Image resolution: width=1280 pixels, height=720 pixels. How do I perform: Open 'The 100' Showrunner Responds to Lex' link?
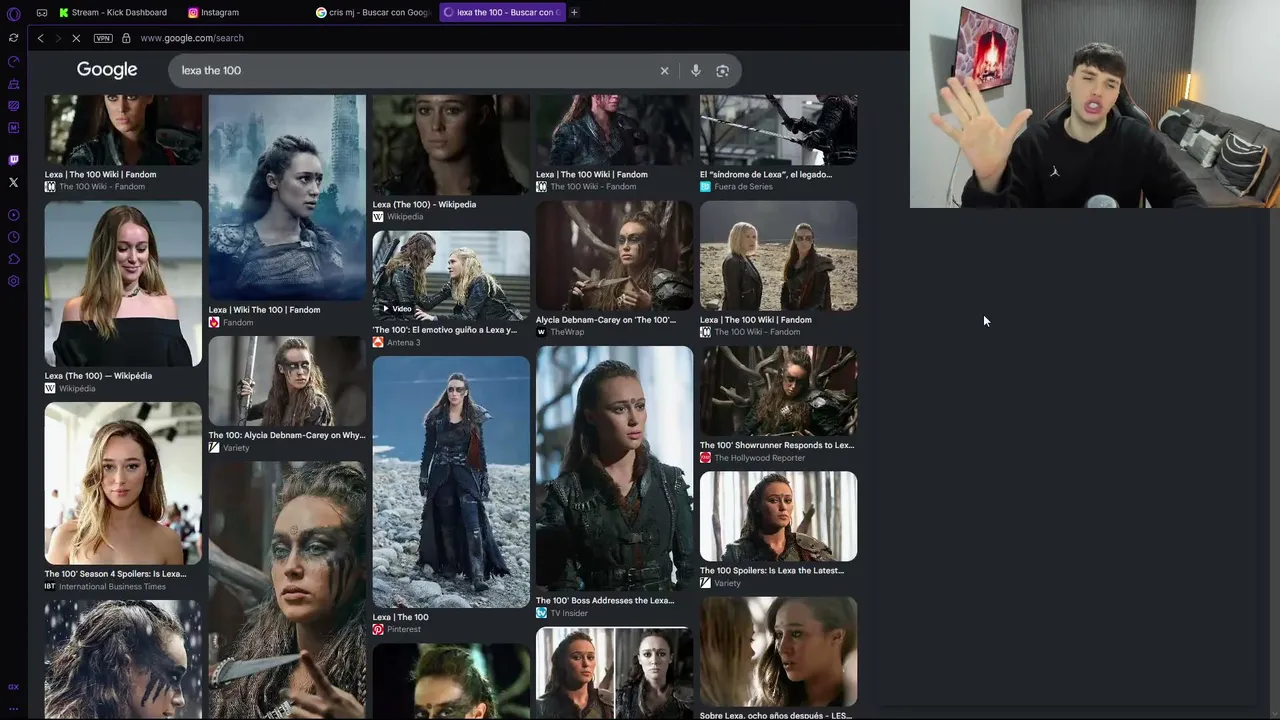tap(777, 445)
